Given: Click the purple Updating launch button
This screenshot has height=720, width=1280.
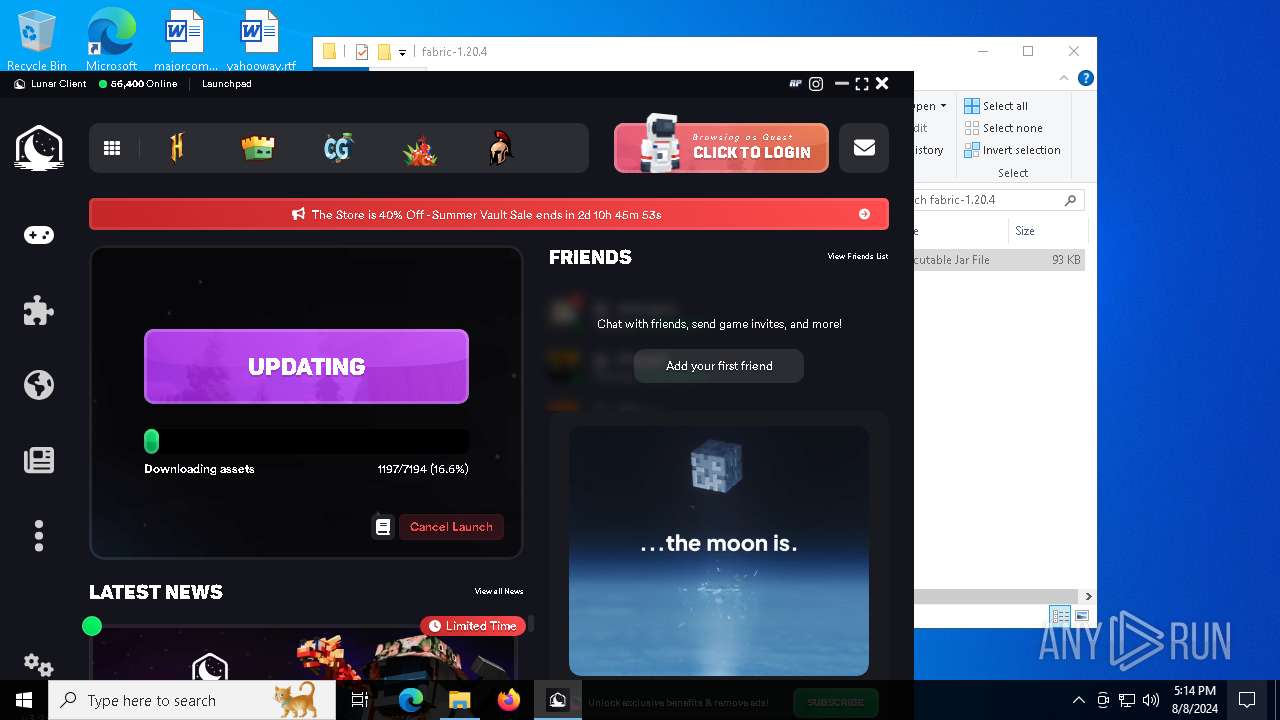Looking at the screenshot, I should click(x=306, y=366).
